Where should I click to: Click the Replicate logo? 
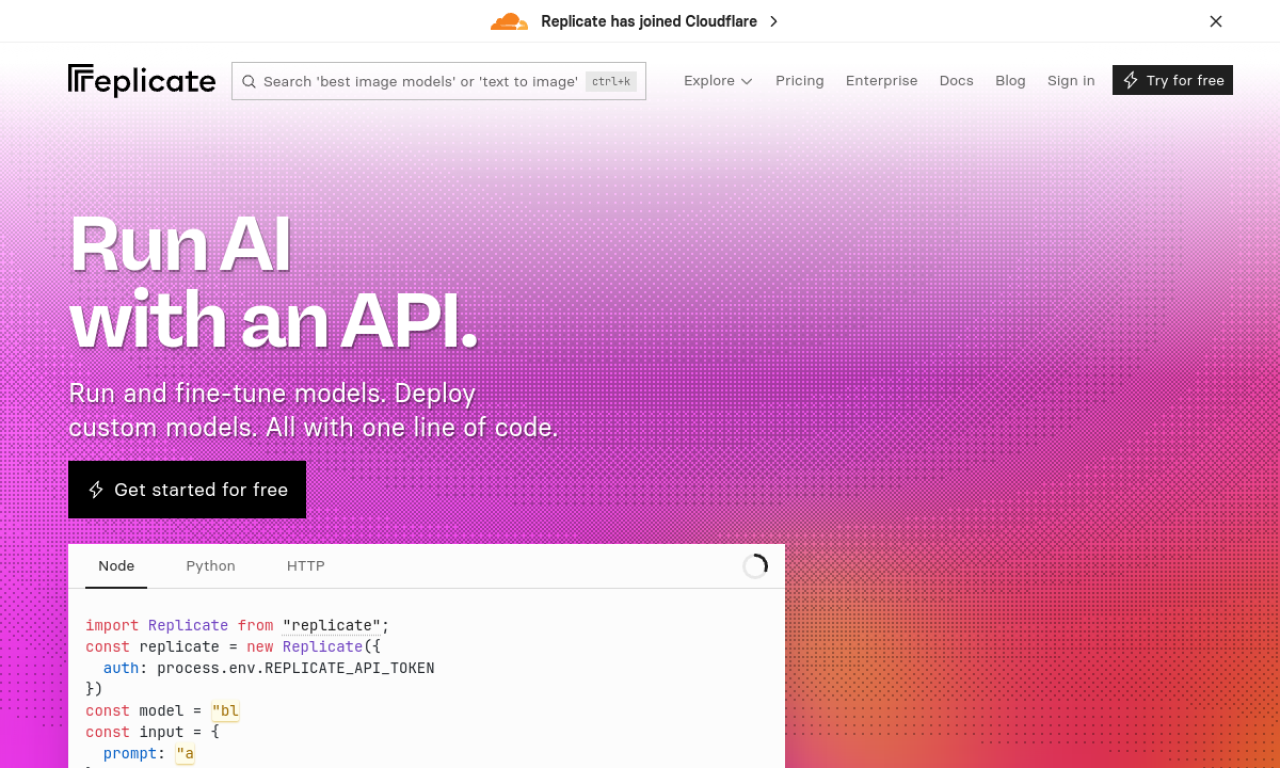click(x=141, y=81)
